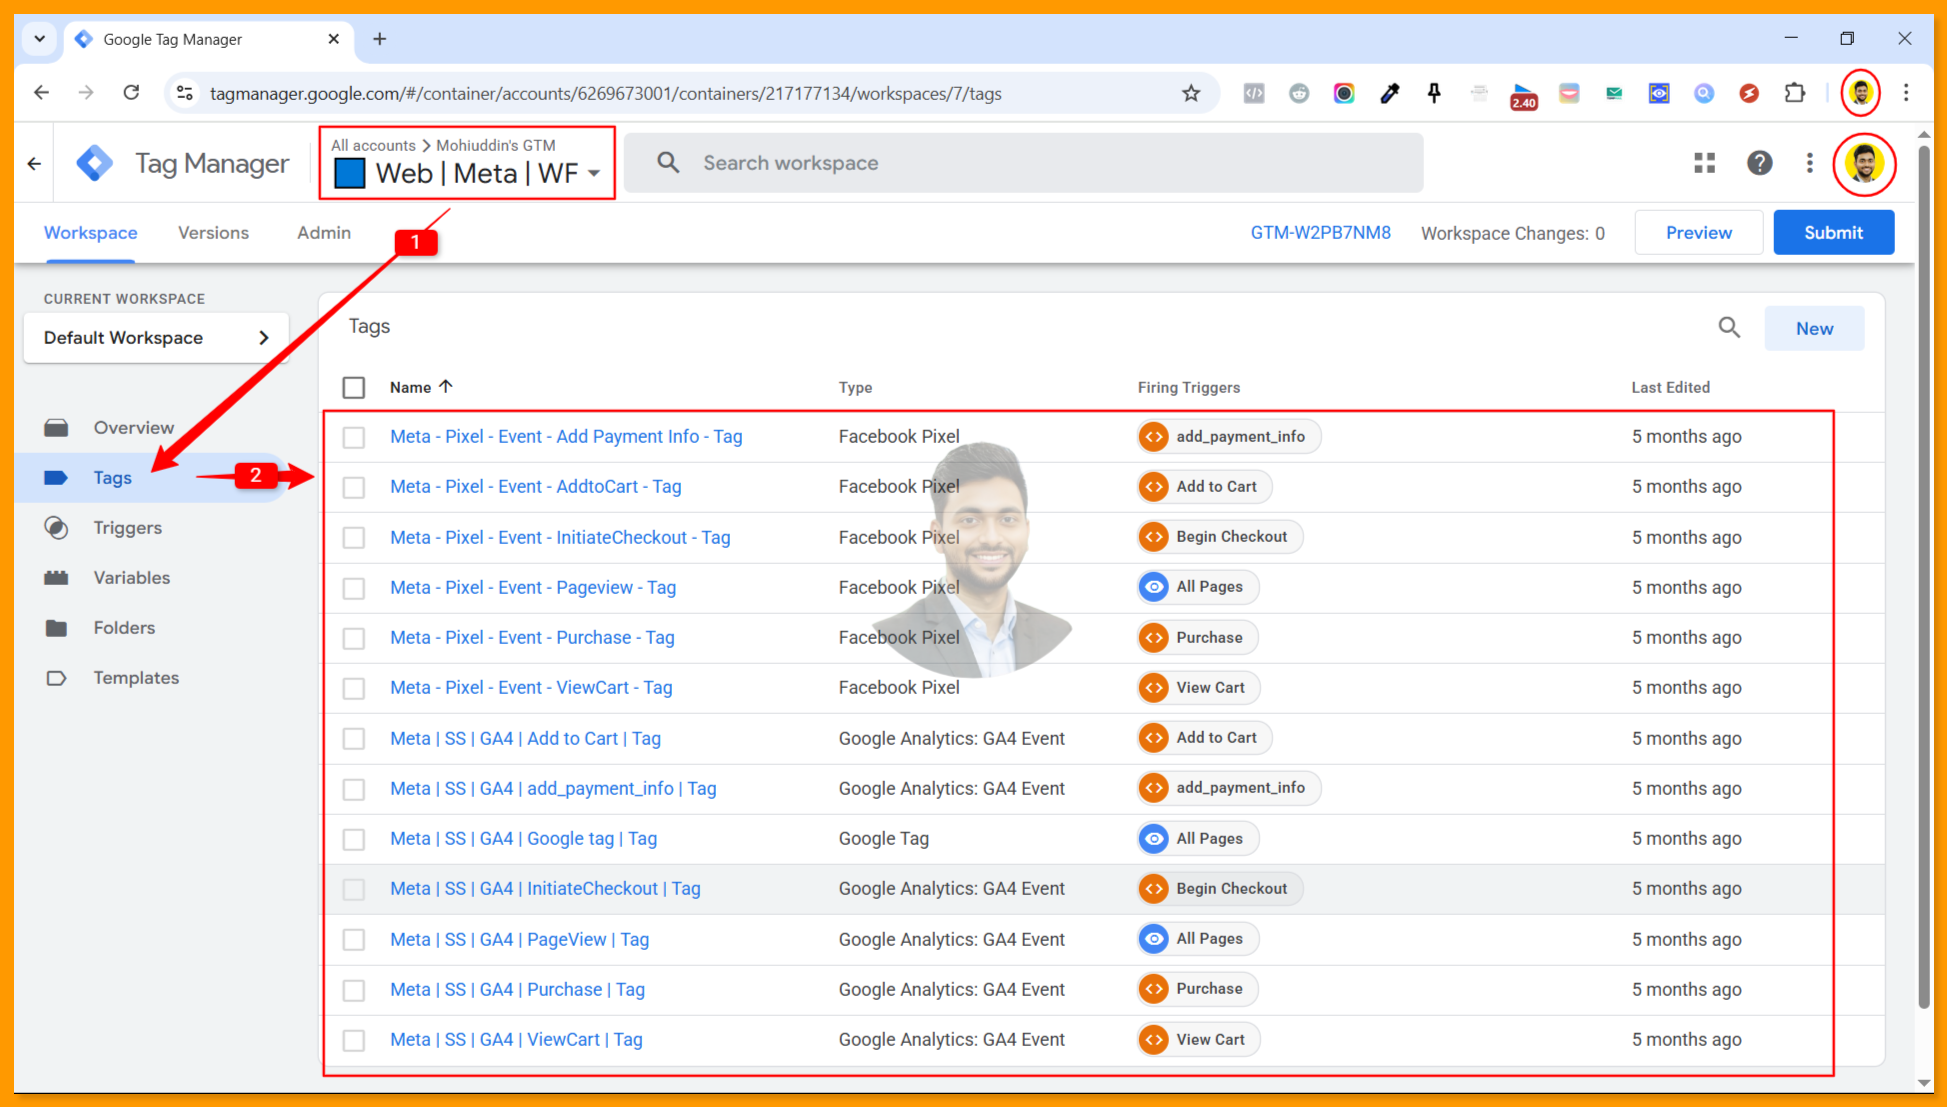The height and width of the screenshot is (1107, 1947).
Task: Open the Tags section icon in sidebar
Action: pos(57,477)
